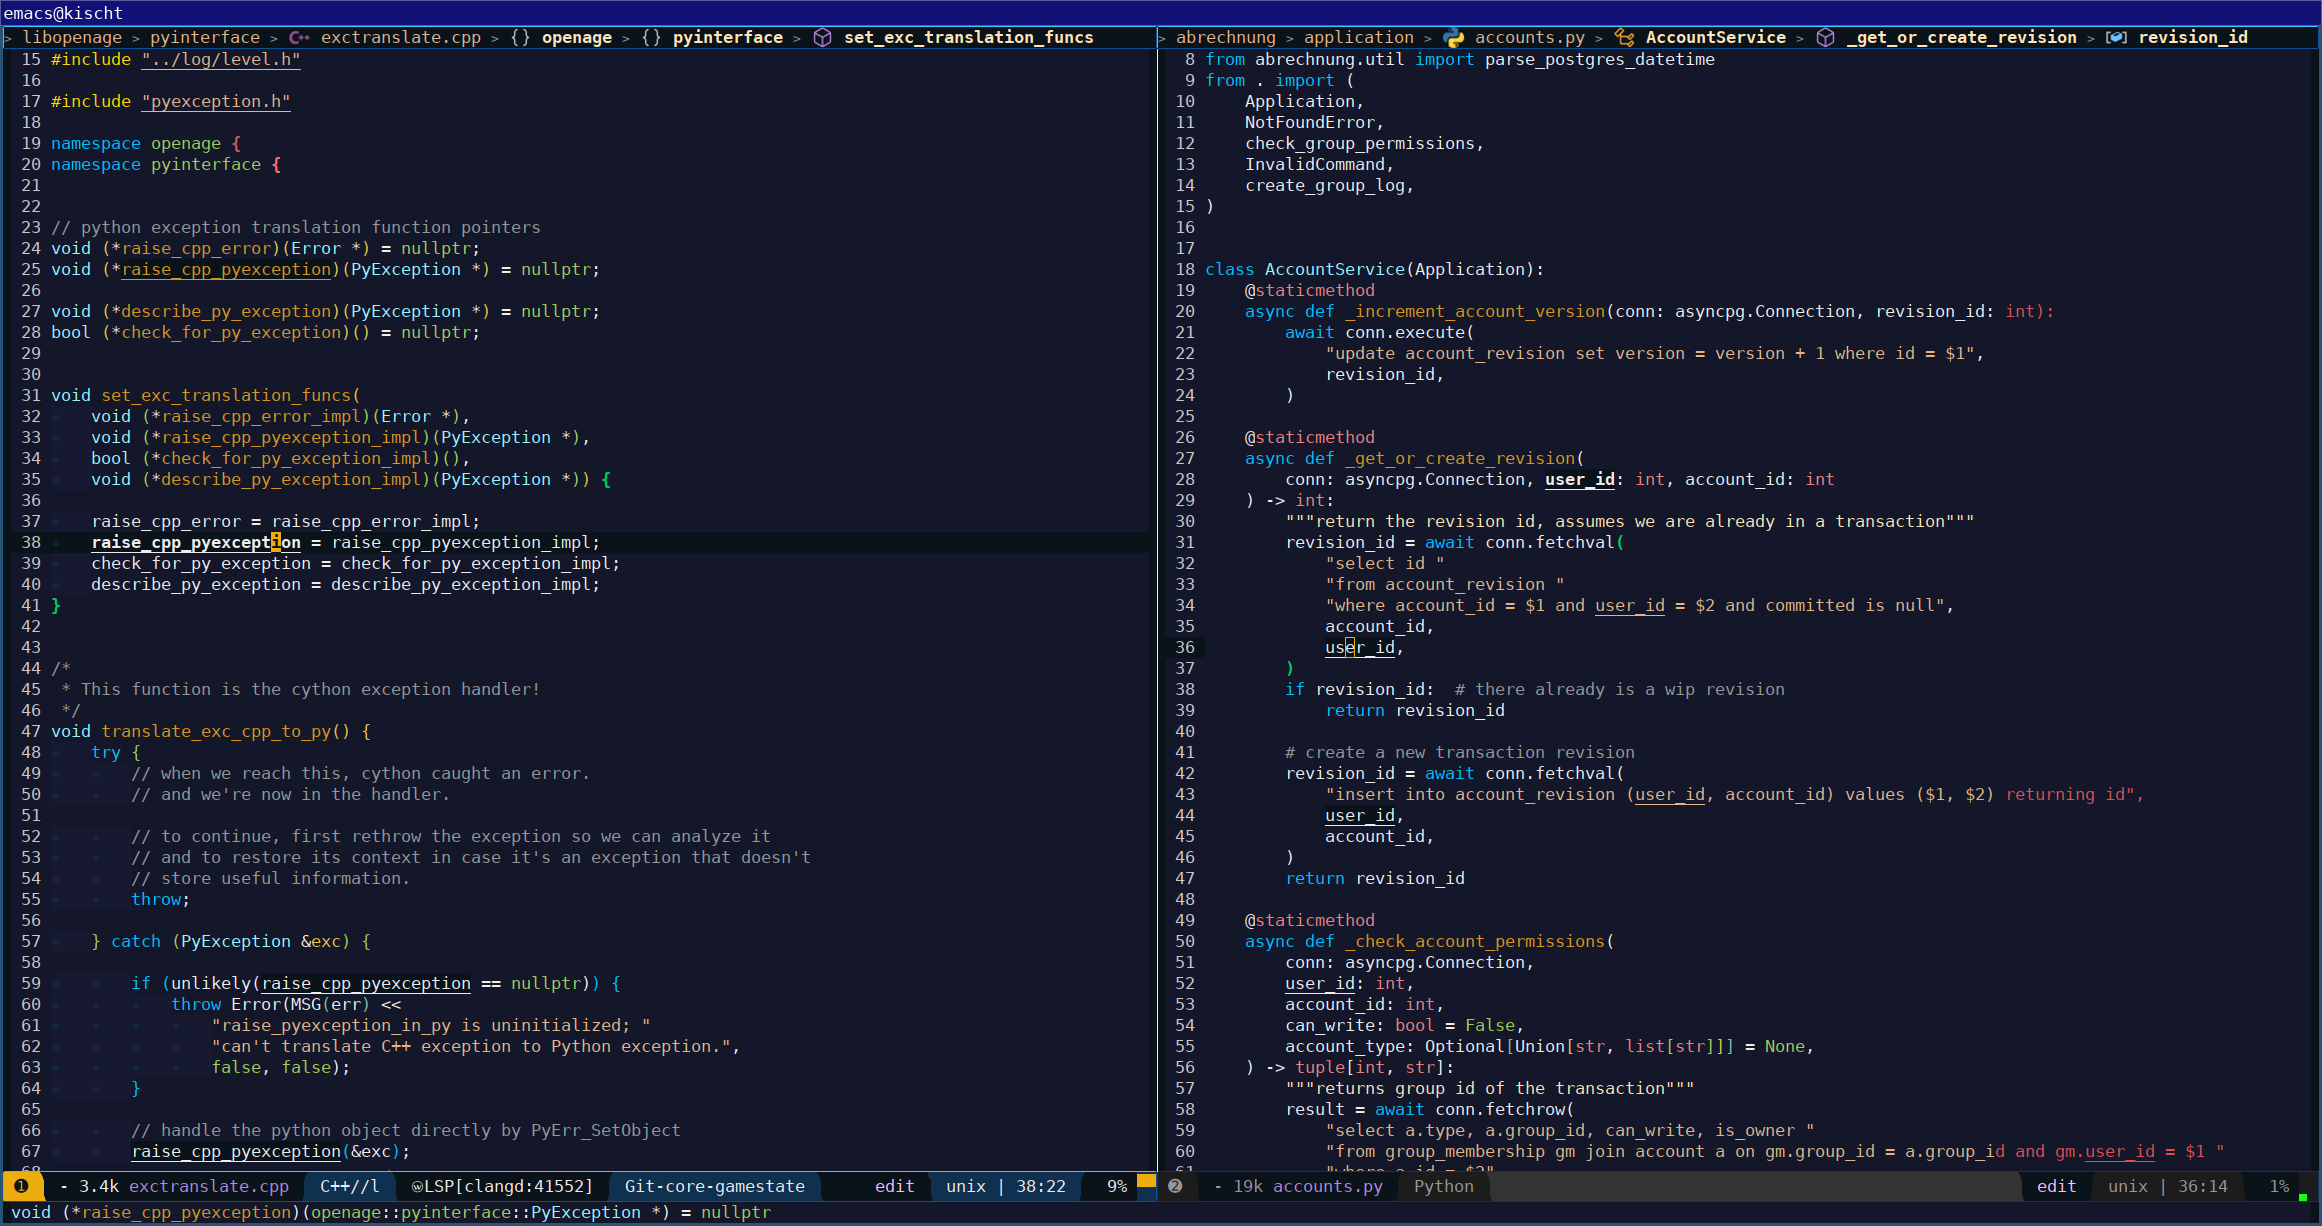Screen dimensions: 2322x1226
Task: Click the C++//l major mode indicator
Action: point(349,1186)
